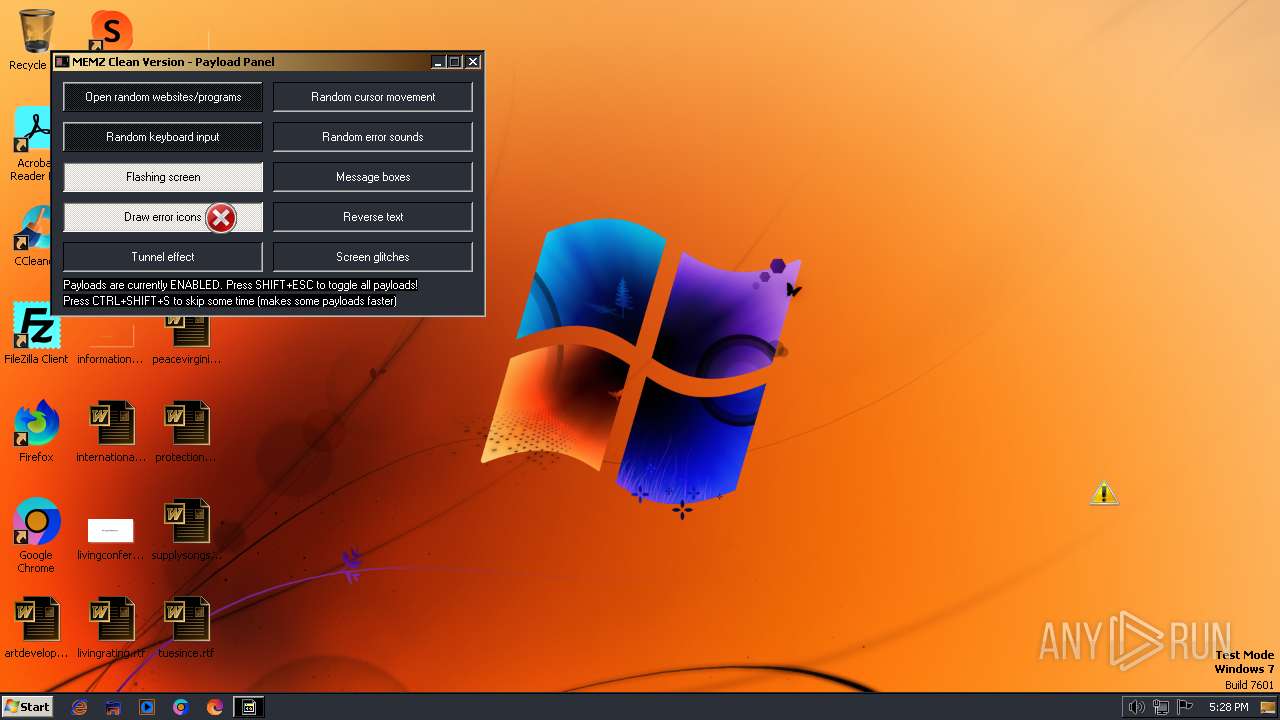Enable the Screen glitches payload
Screen dimensions: 1280x720
[x=373, y=257]
